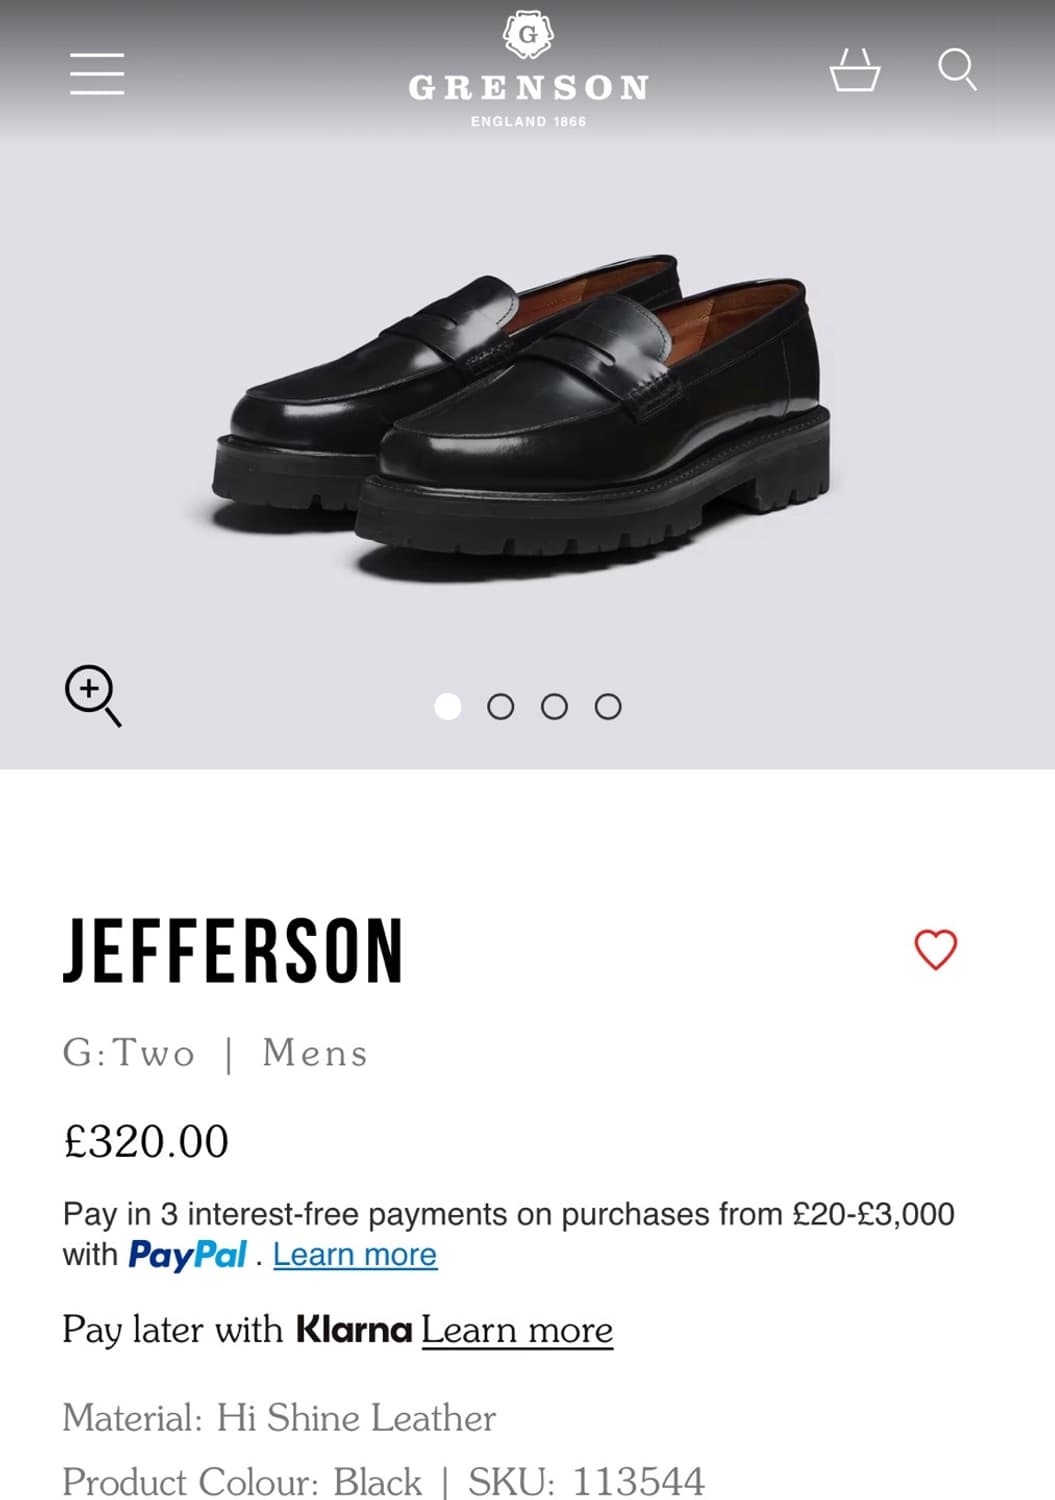Open the site search
The image size is (1055, 1500).
[x=957, y=69]
